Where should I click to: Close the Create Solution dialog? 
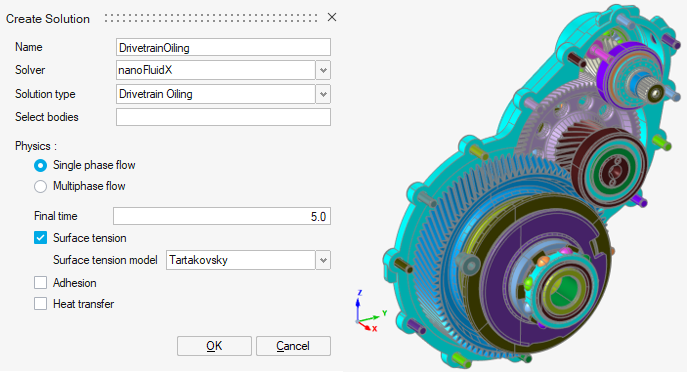tap(332, 17)
